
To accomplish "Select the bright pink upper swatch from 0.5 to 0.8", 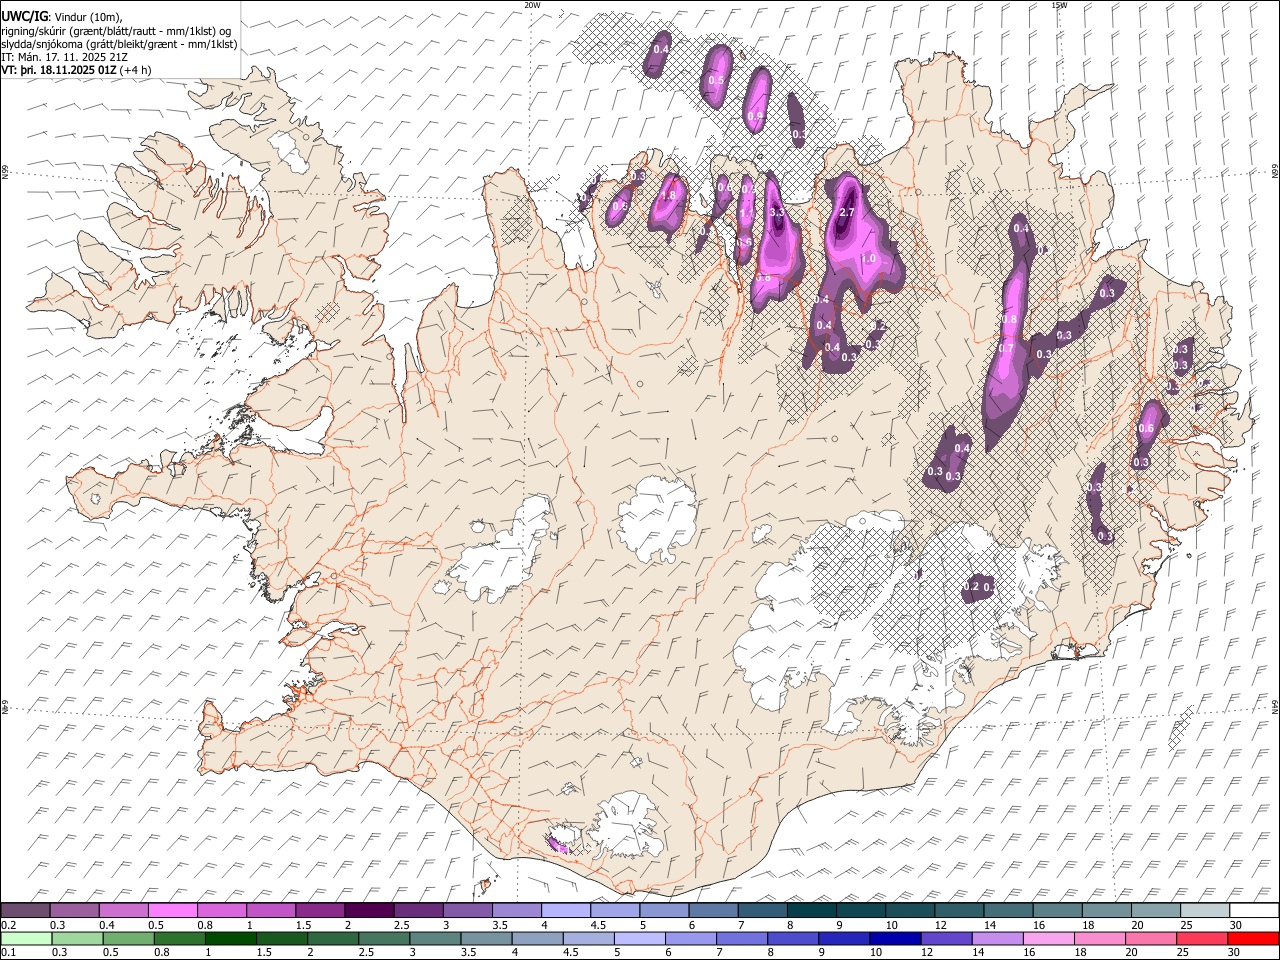I will coord(173,911).
